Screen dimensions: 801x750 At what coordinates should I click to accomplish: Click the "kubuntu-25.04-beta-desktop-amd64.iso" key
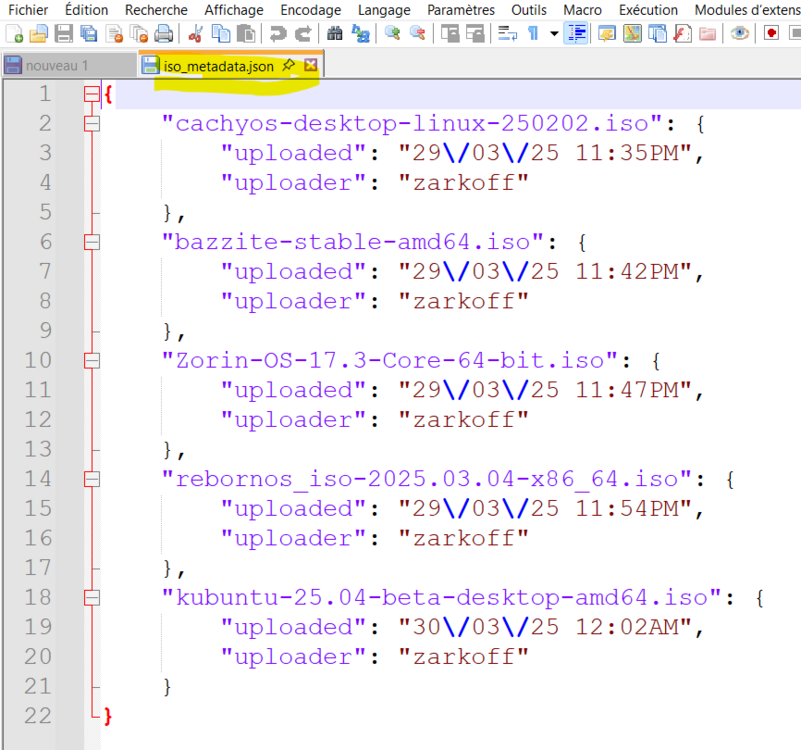(x=442, y=598)
